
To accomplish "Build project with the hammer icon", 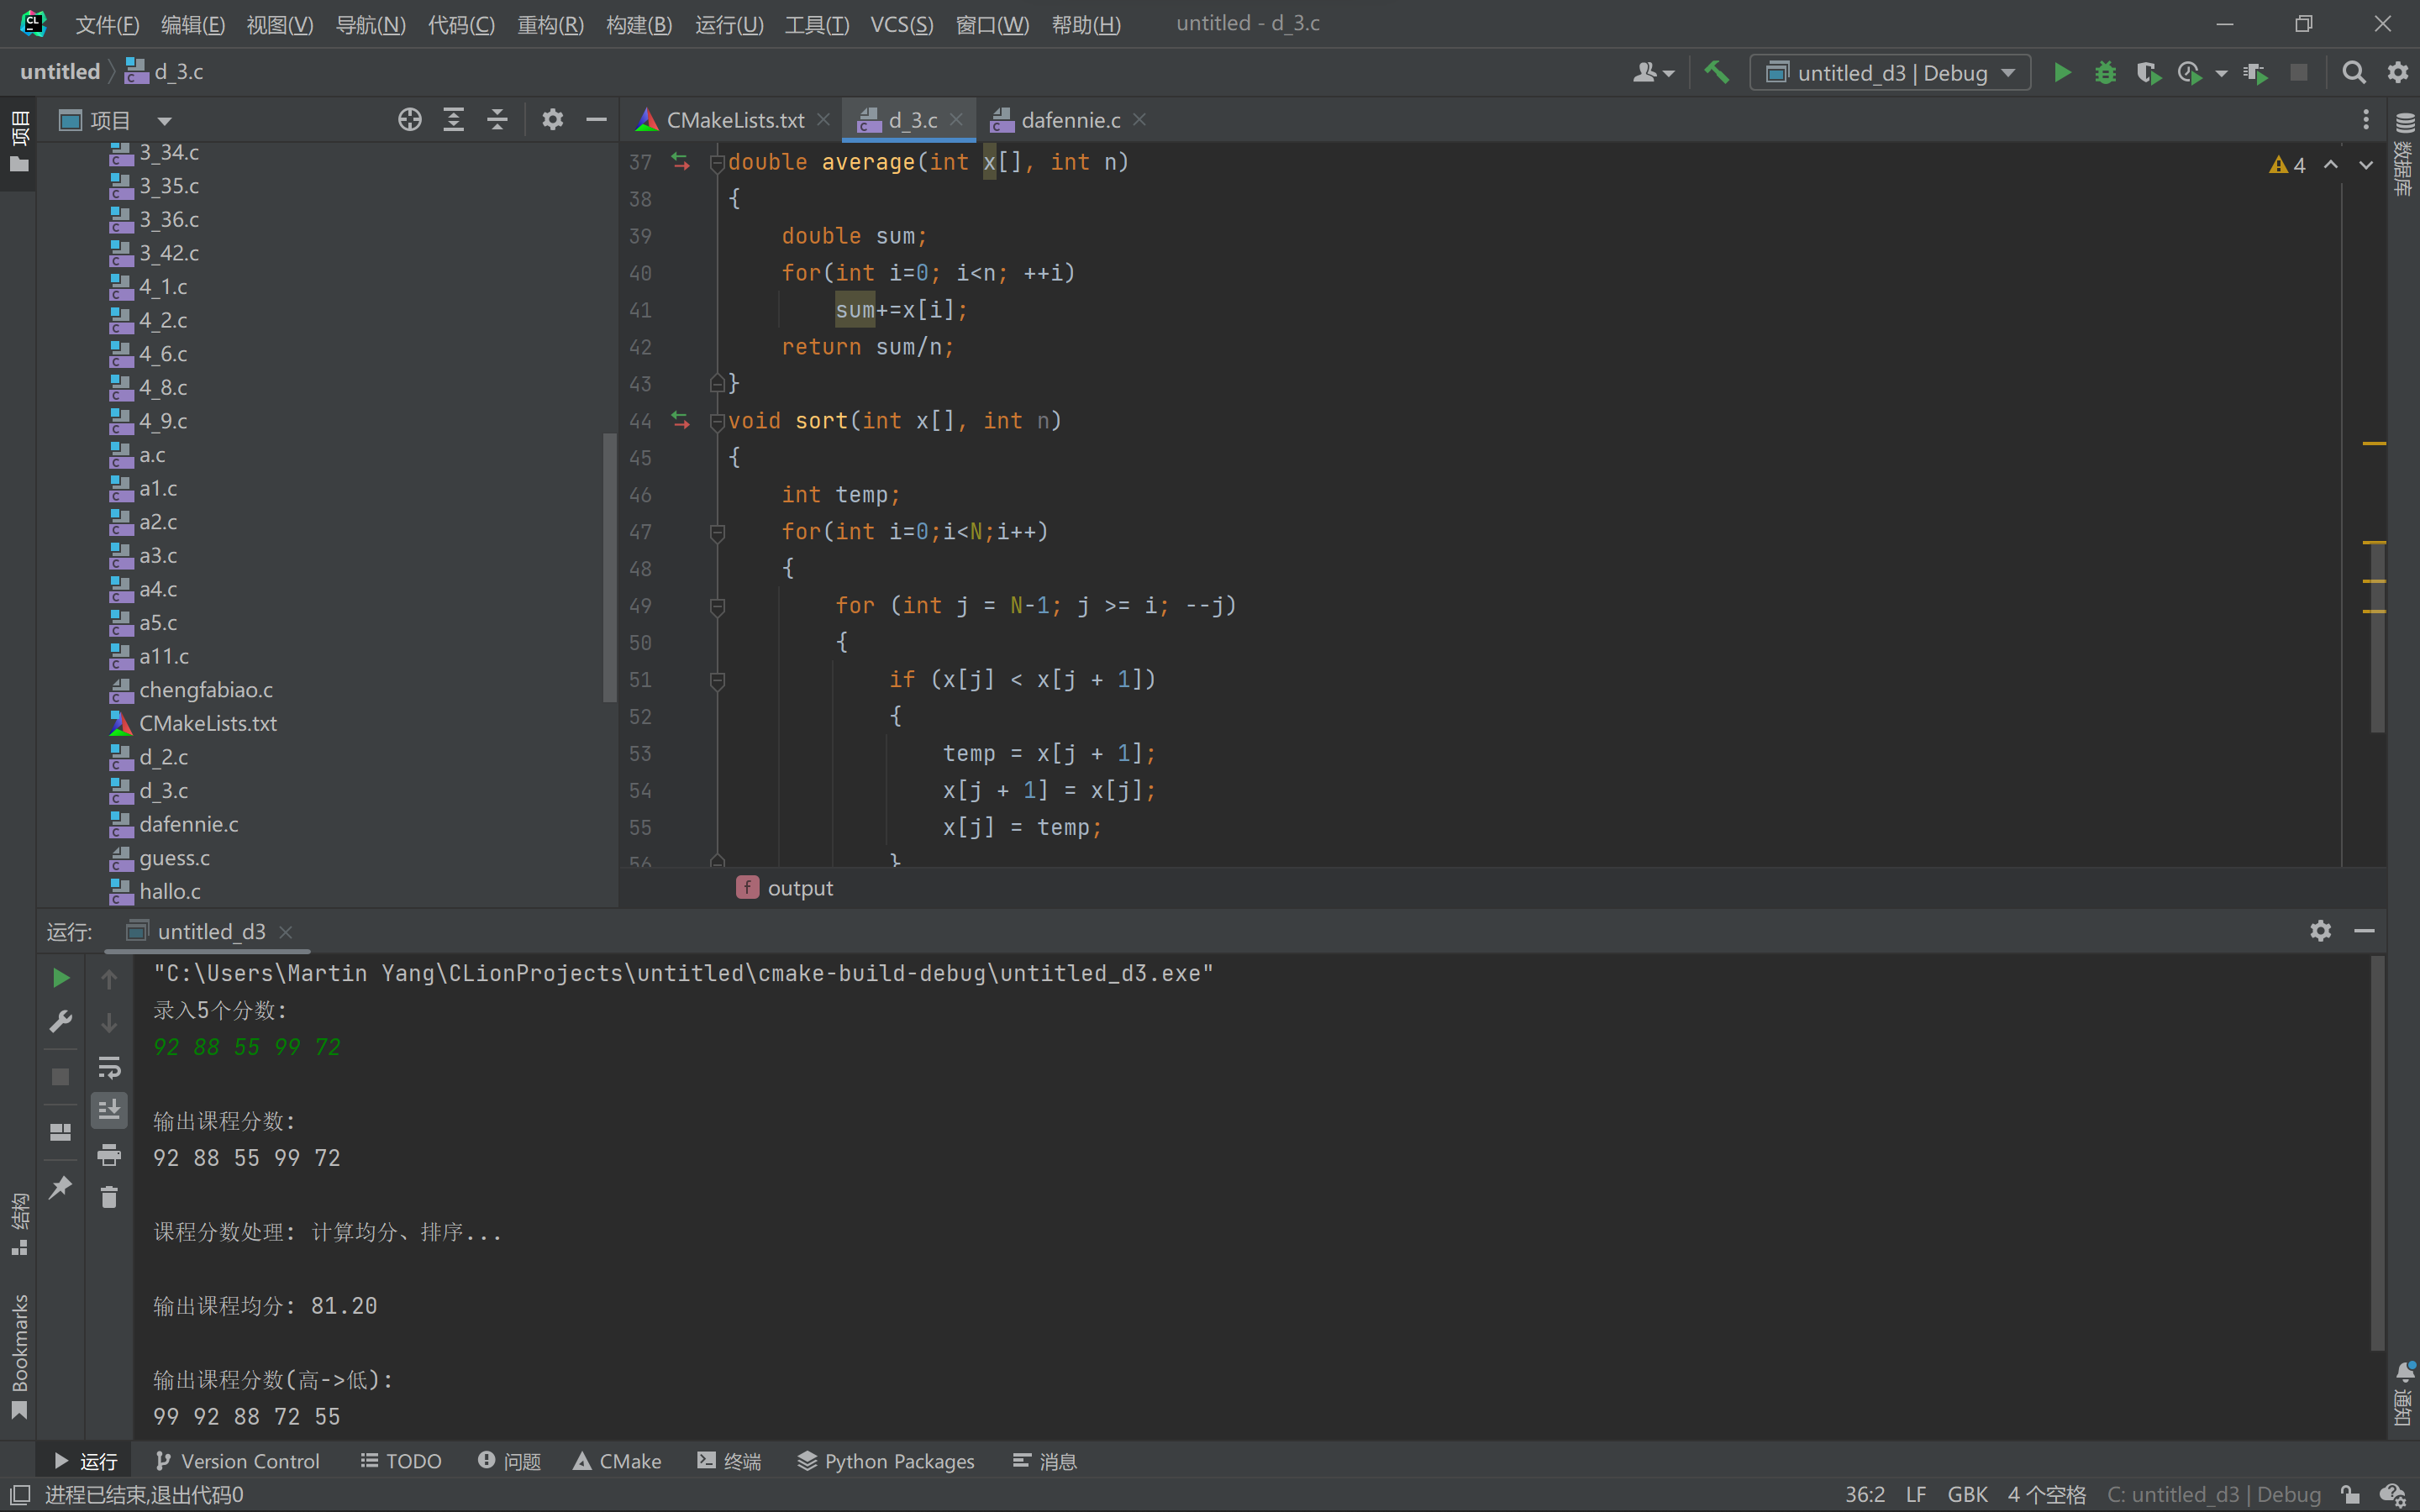I will [1716, 72].
